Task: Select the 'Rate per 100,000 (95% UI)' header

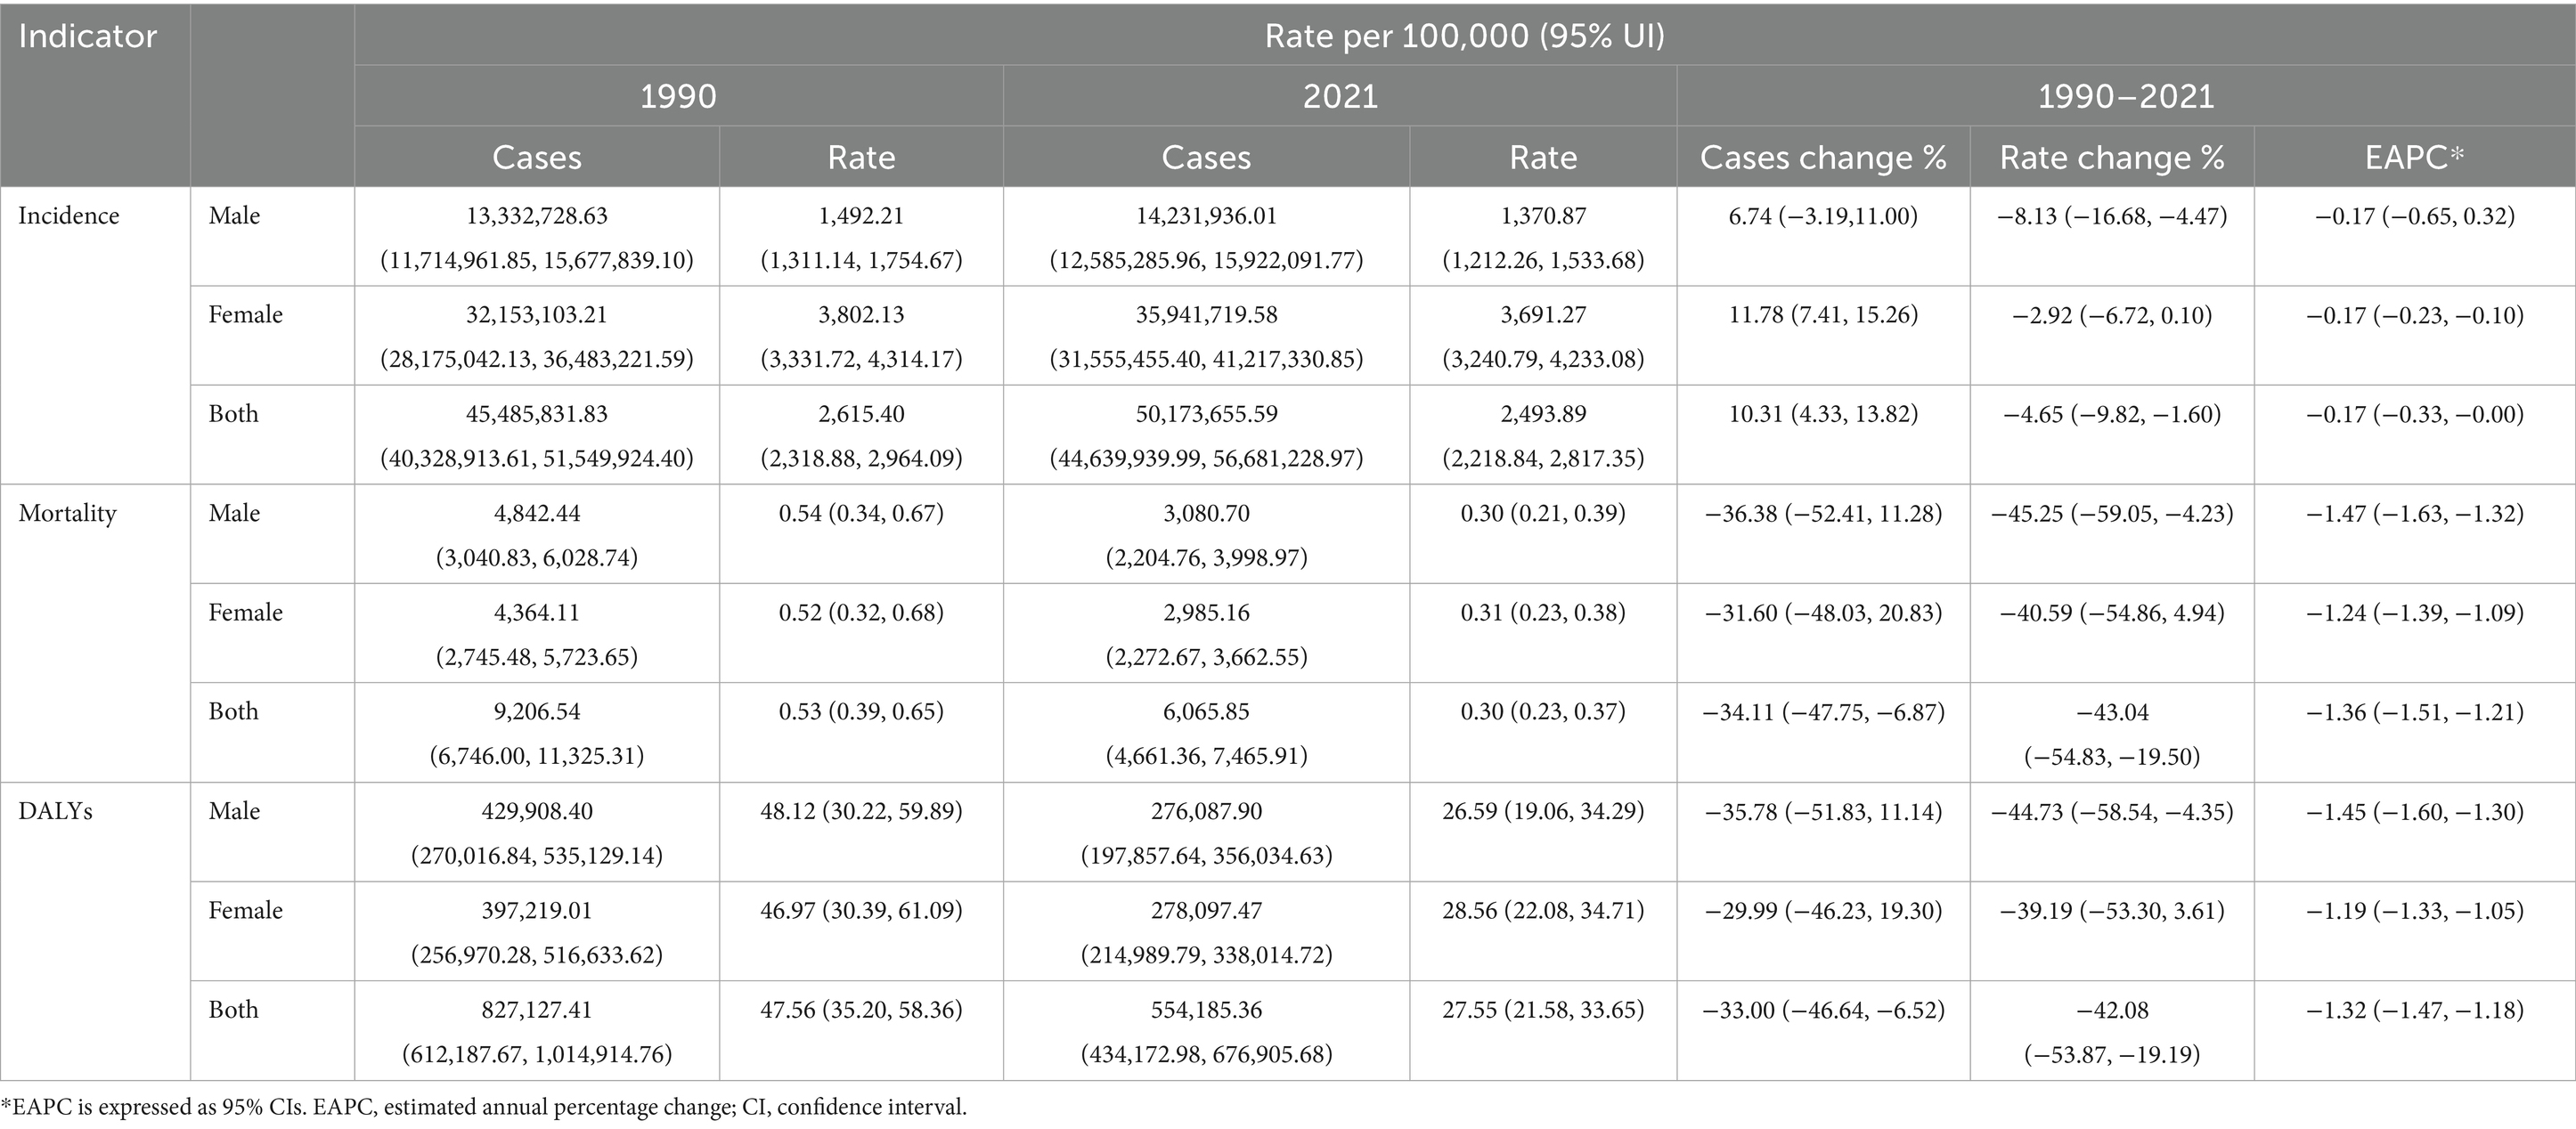Action: coord(1464,36)
